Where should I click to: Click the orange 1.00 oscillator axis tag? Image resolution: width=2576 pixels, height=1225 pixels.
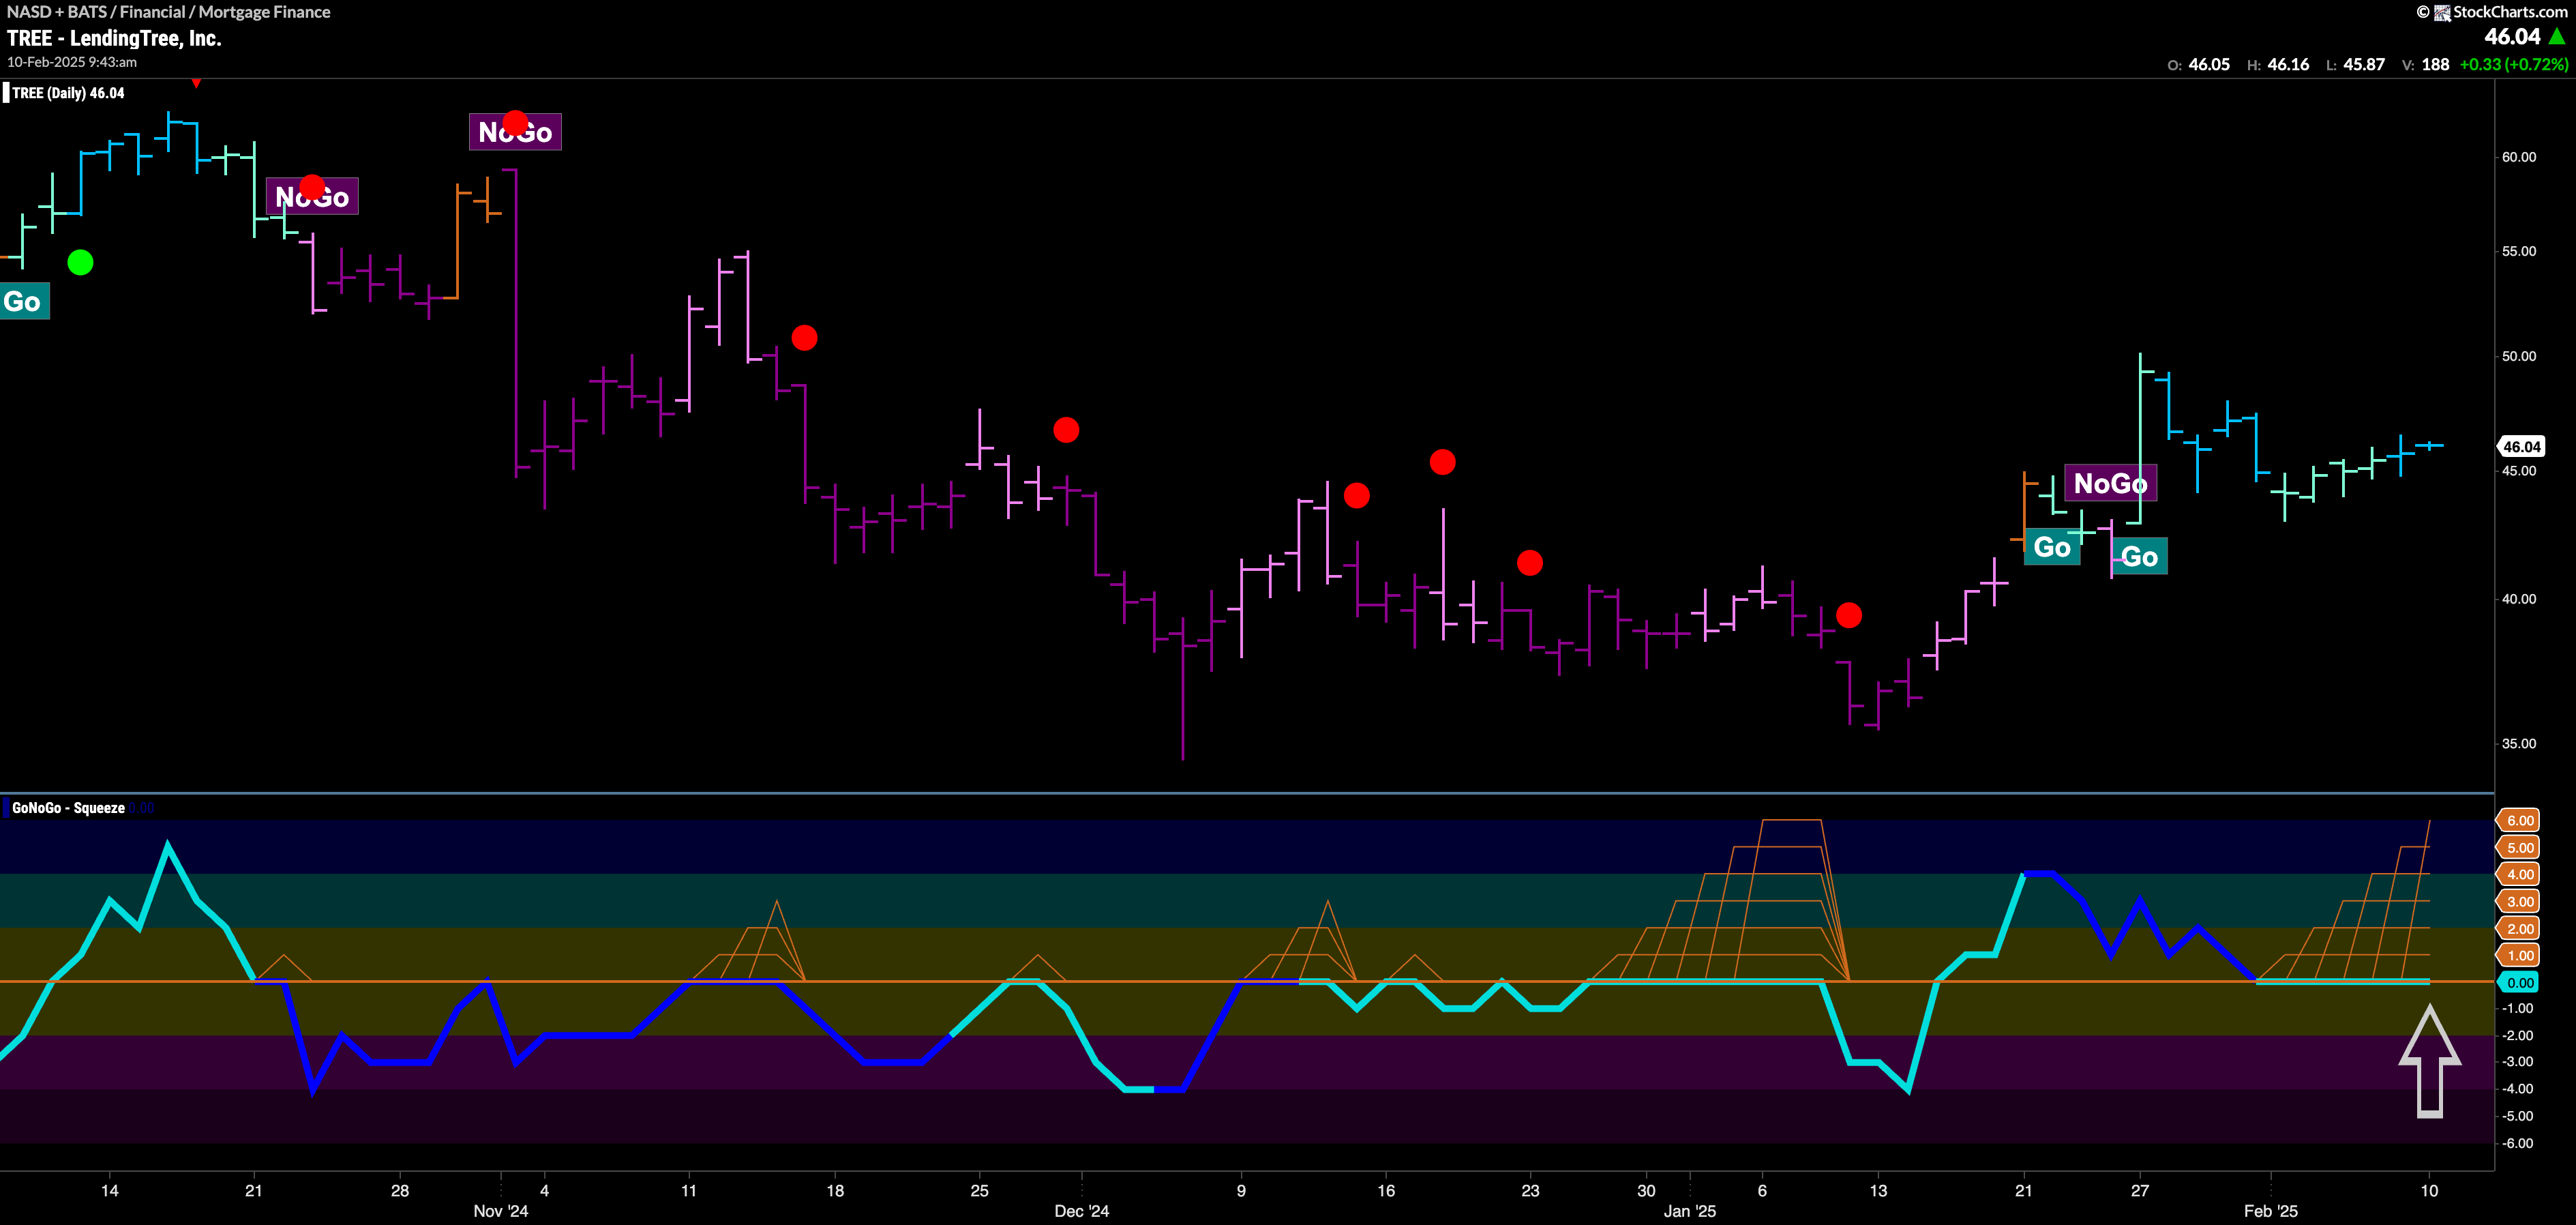pyautogui.click(x=2519, y=955)
